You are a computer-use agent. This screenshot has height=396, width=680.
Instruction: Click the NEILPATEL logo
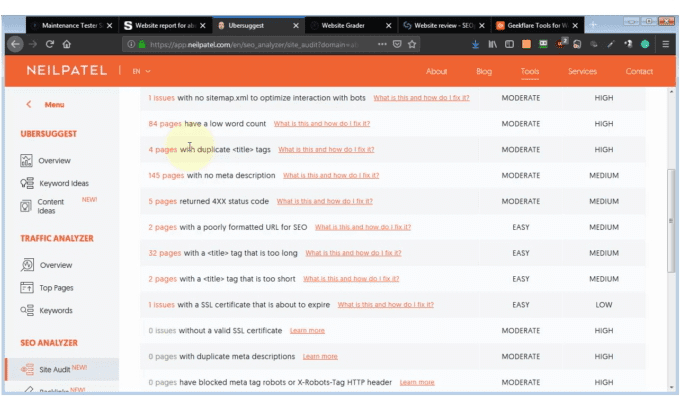point(66,70)
